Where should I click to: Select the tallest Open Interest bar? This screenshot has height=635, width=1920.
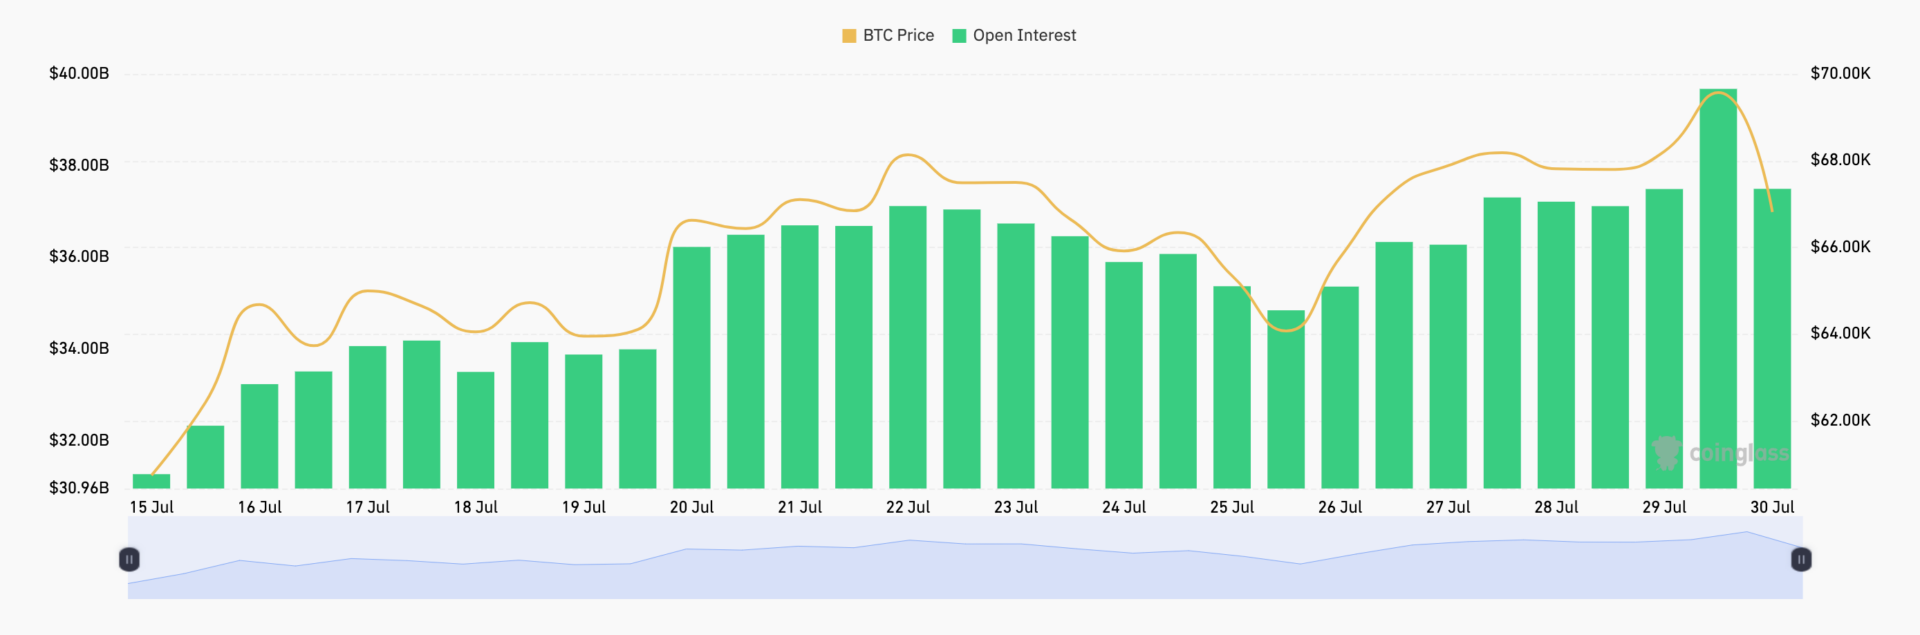(1718, 290)
